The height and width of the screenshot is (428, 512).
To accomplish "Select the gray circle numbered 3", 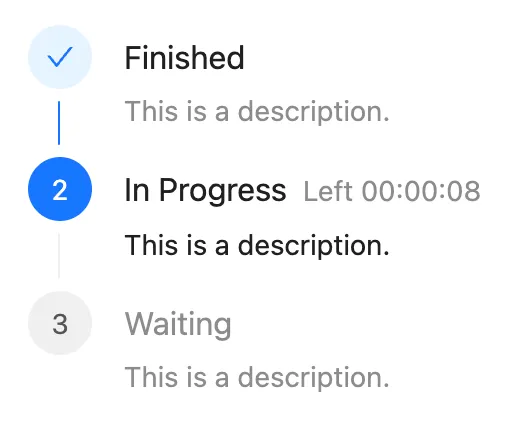I will [x=60, y=323].
